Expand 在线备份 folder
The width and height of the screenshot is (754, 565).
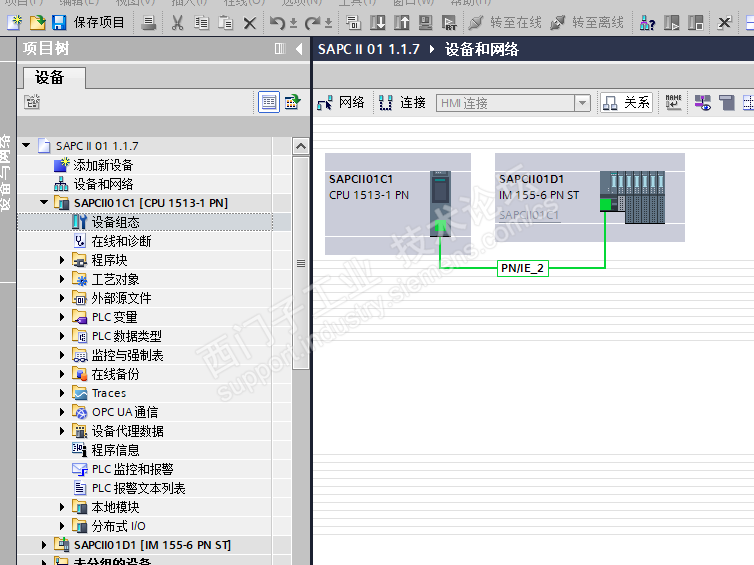(62, 374)
